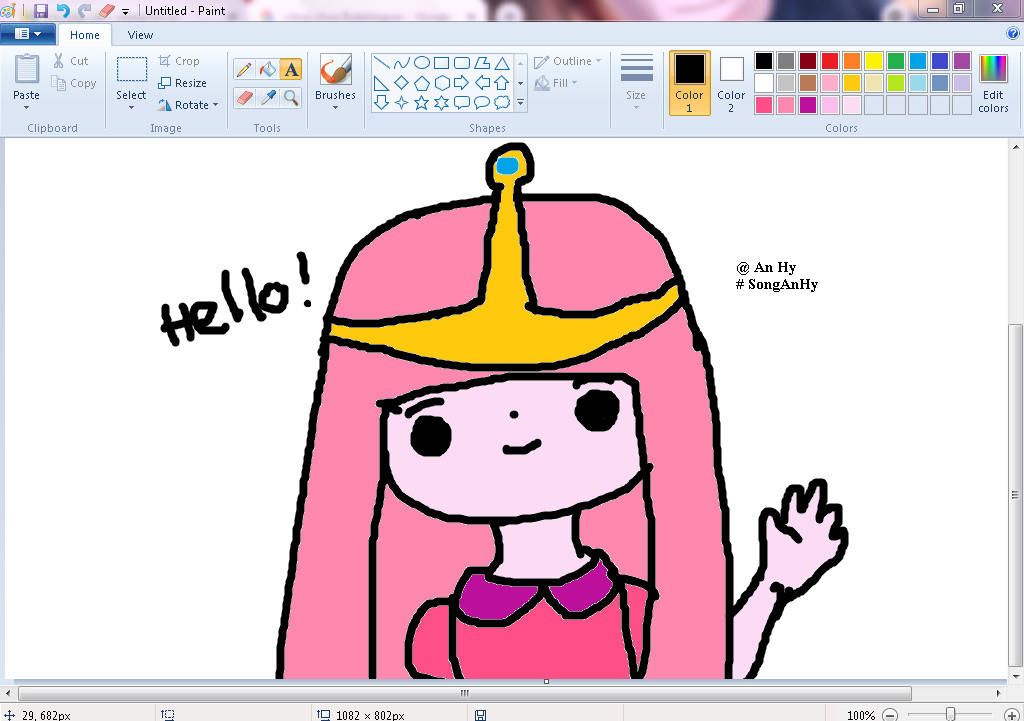
Task: Choose the Curve shape
Action: point(402,63)
